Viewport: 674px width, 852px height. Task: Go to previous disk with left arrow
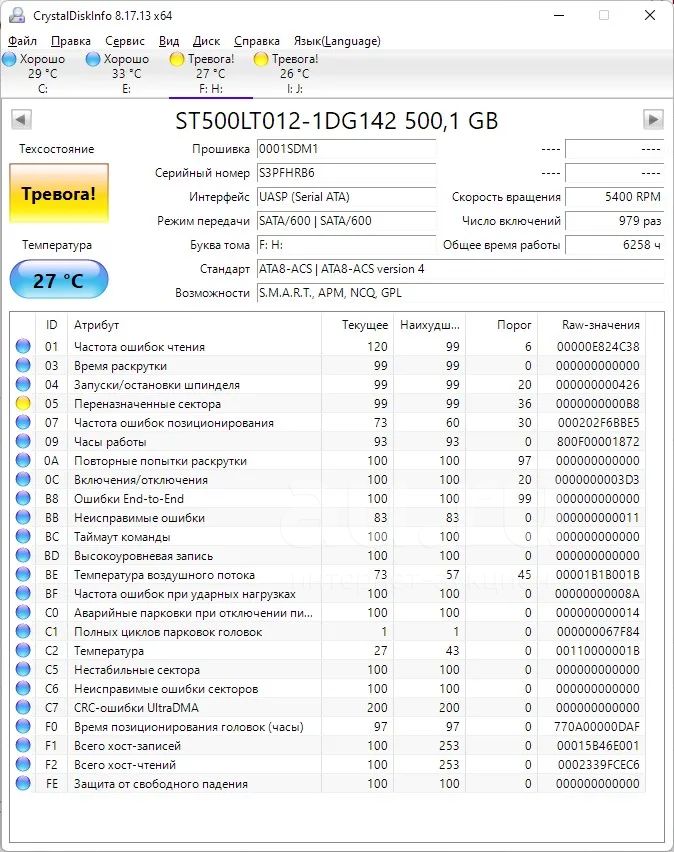tap(21, 120)
